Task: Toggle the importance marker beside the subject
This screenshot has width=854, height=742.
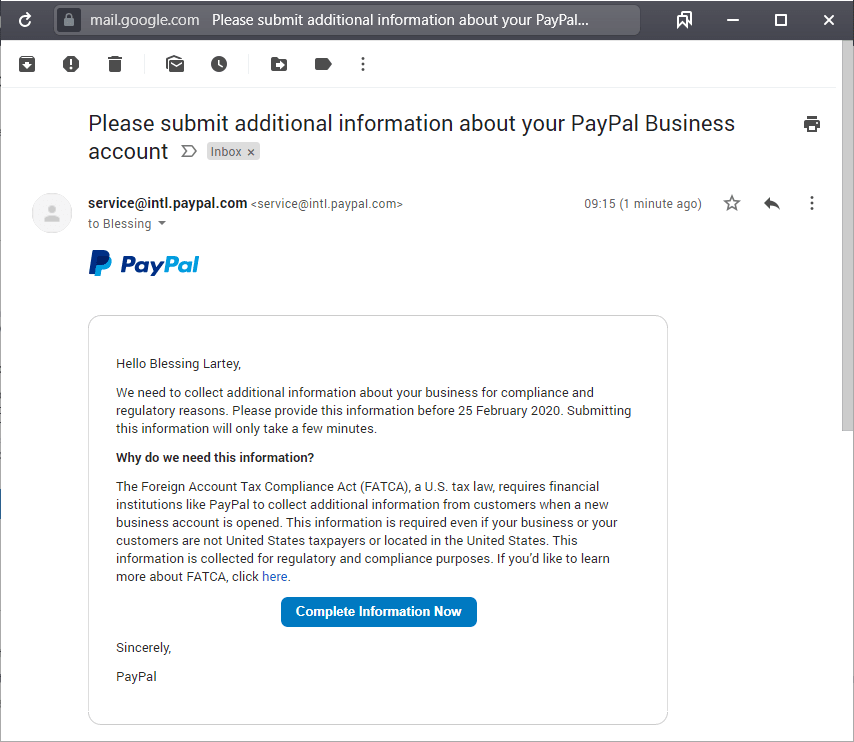Action: (x=188, y=152)
